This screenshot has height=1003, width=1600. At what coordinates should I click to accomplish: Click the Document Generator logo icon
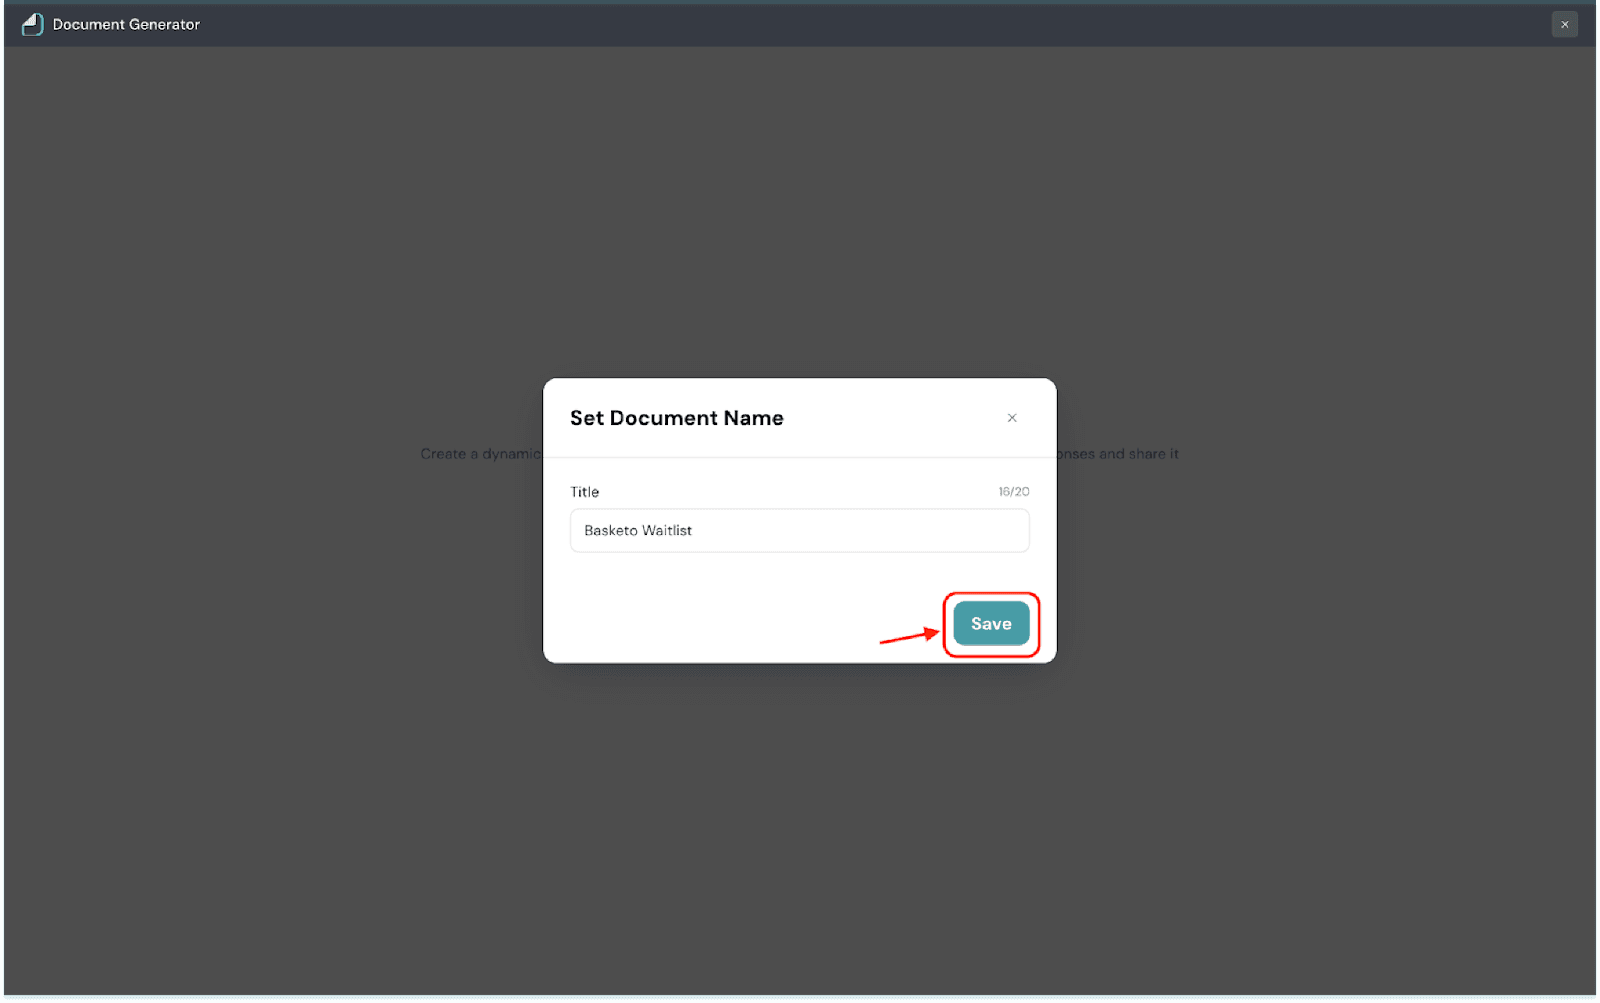point(32,24)
